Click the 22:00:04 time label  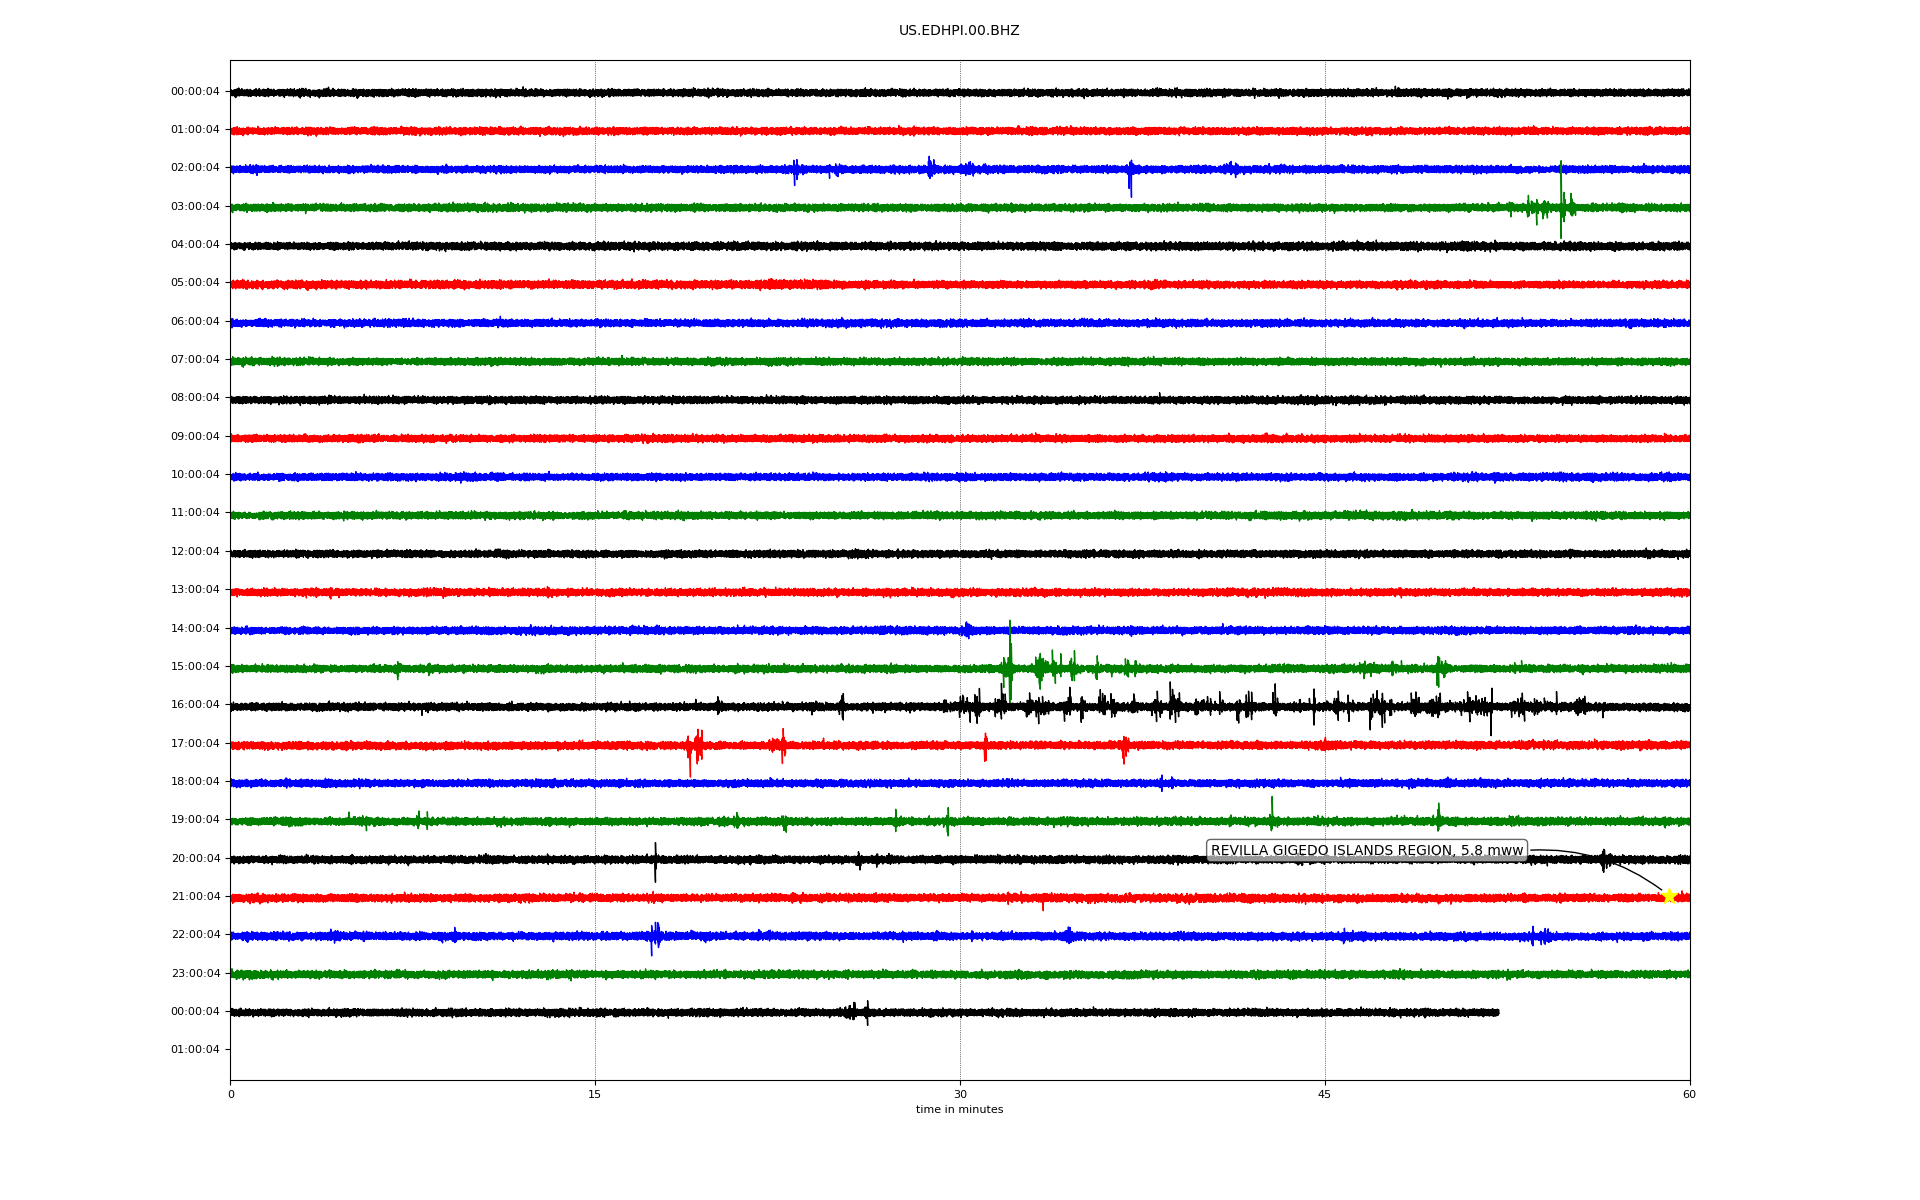pos(195,935)
